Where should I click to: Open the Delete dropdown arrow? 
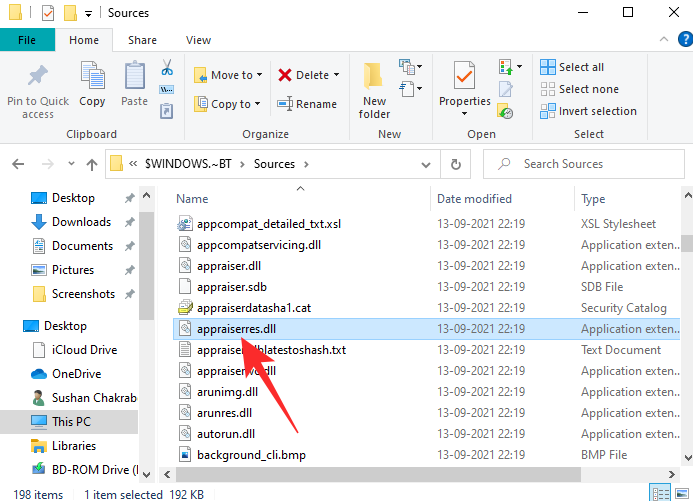click(x=336, y=75)
